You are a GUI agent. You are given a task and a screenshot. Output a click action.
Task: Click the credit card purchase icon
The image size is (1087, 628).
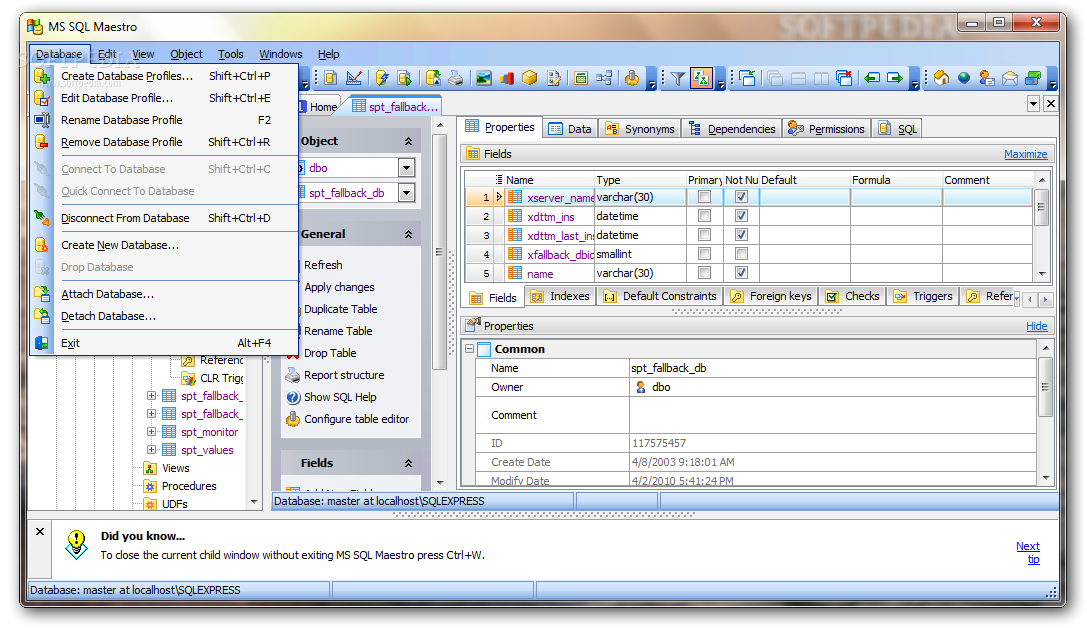1033,78
